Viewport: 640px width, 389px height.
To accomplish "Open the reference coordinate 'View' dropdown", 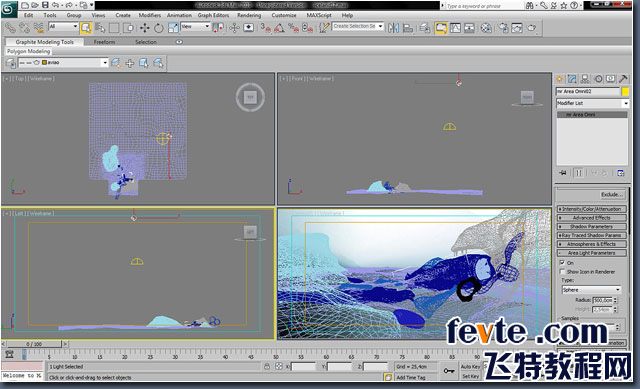I will (x=196, y=27).
